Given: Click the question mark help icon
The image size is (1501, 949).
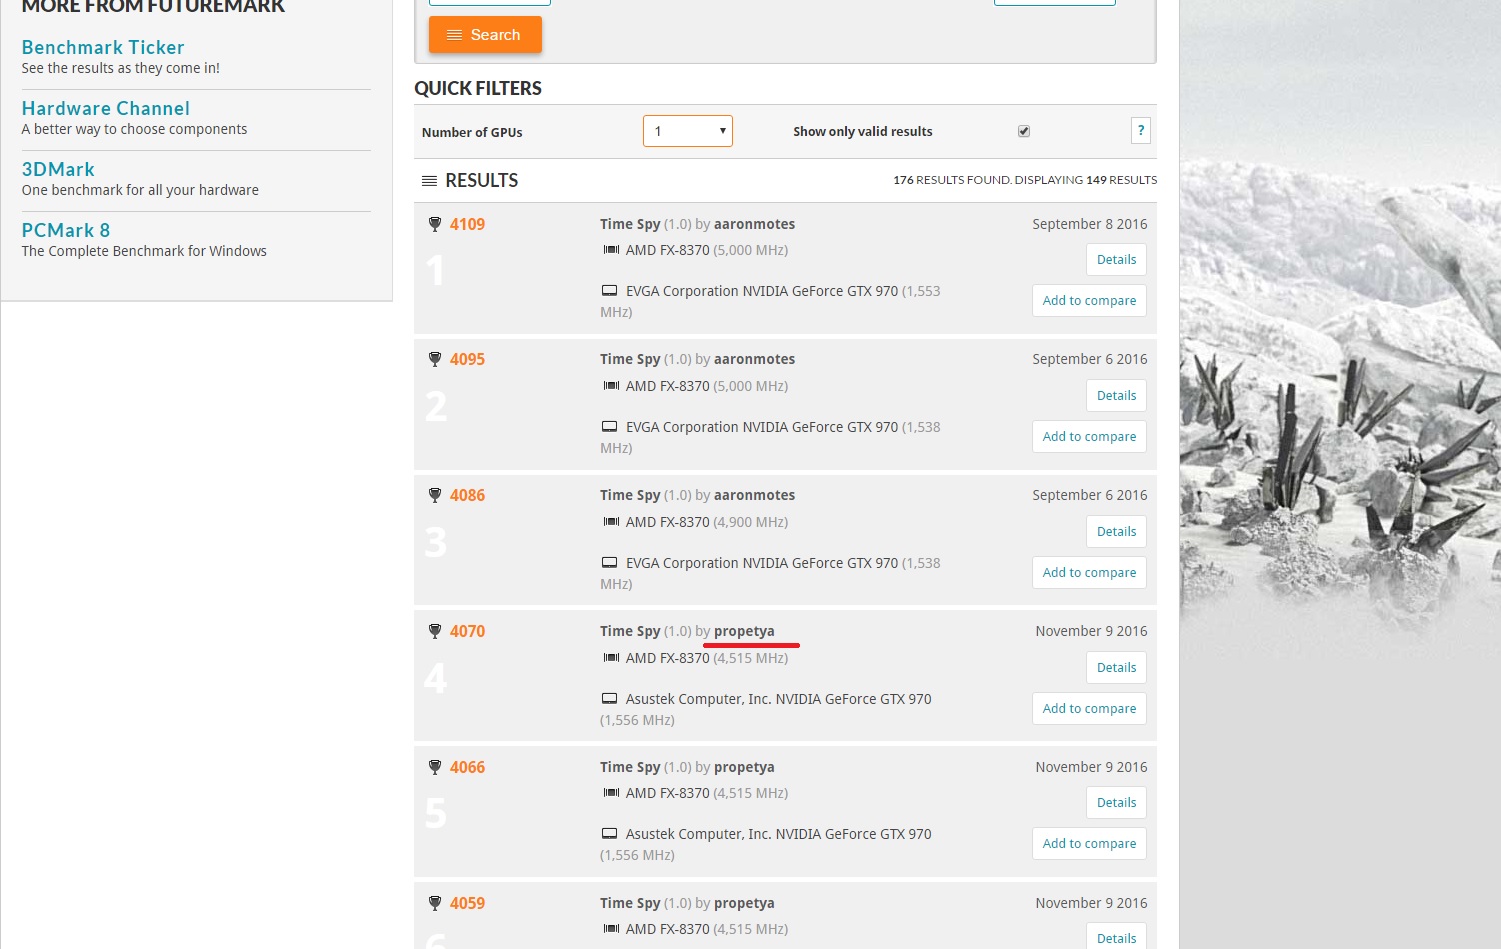Looking at the screenshot, I should [1141, 130].
